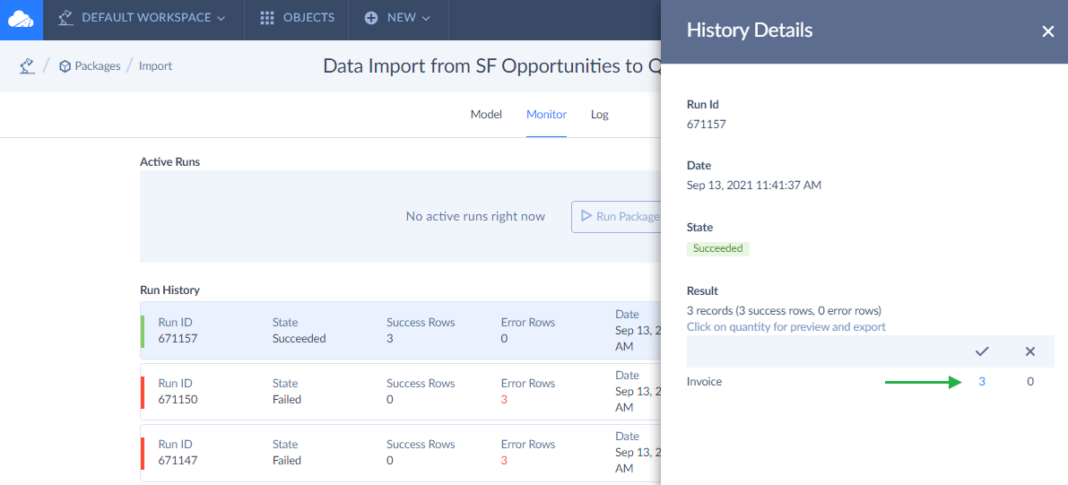Click the Invoice row label
1068x485 pixels.
tap(704, 382)
